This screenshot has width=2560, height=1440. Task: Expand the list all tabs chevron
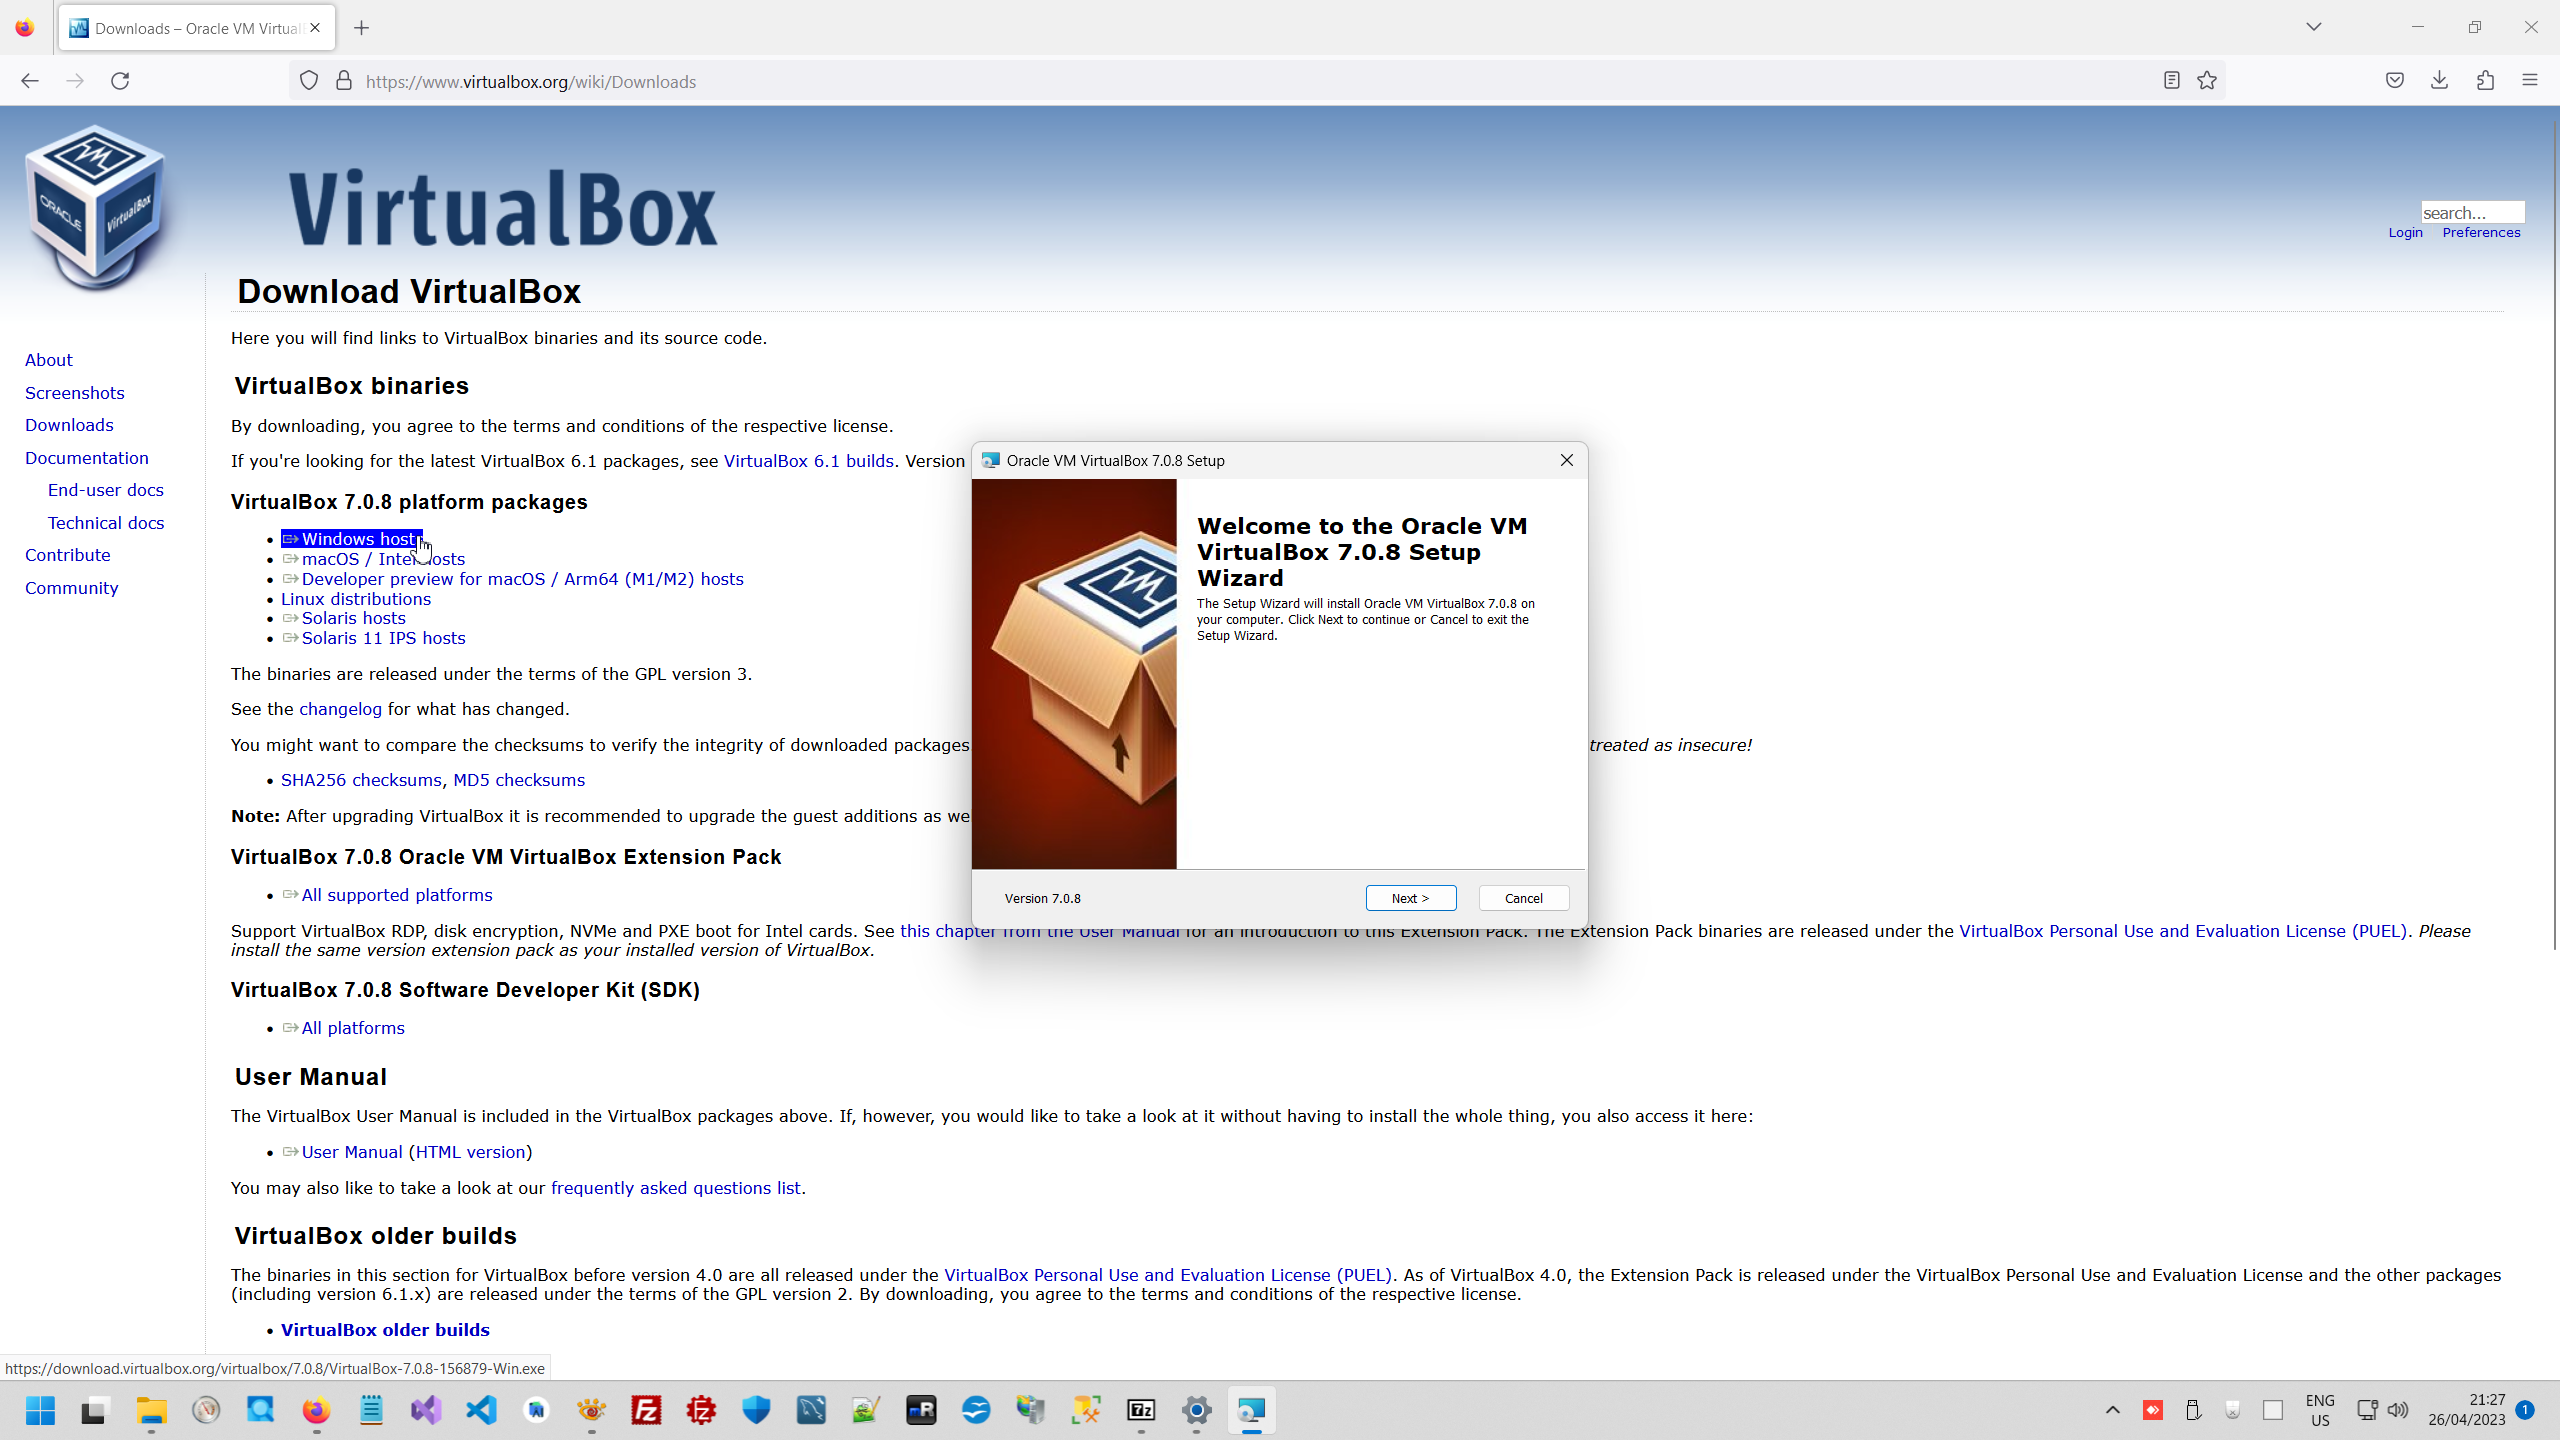[2313, 27]
